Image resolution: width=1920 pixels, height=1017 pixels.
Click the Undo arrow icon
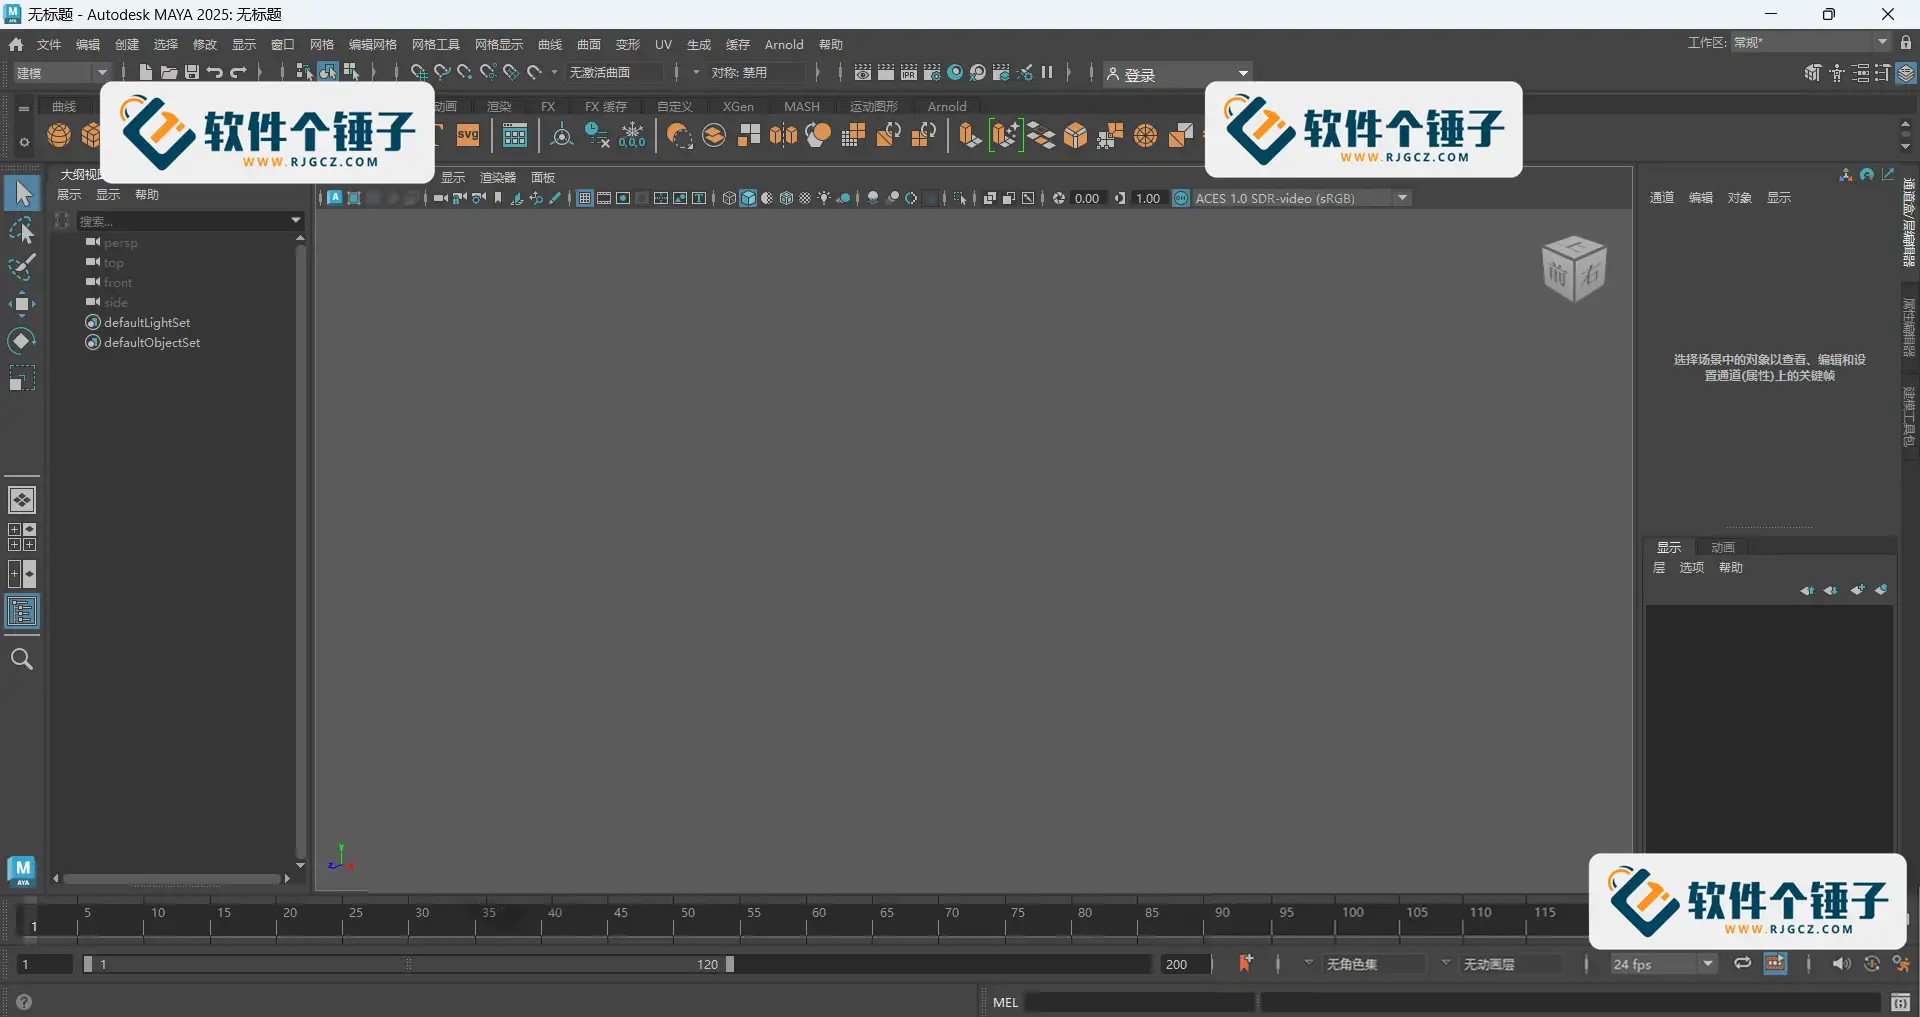click(215, 72)
